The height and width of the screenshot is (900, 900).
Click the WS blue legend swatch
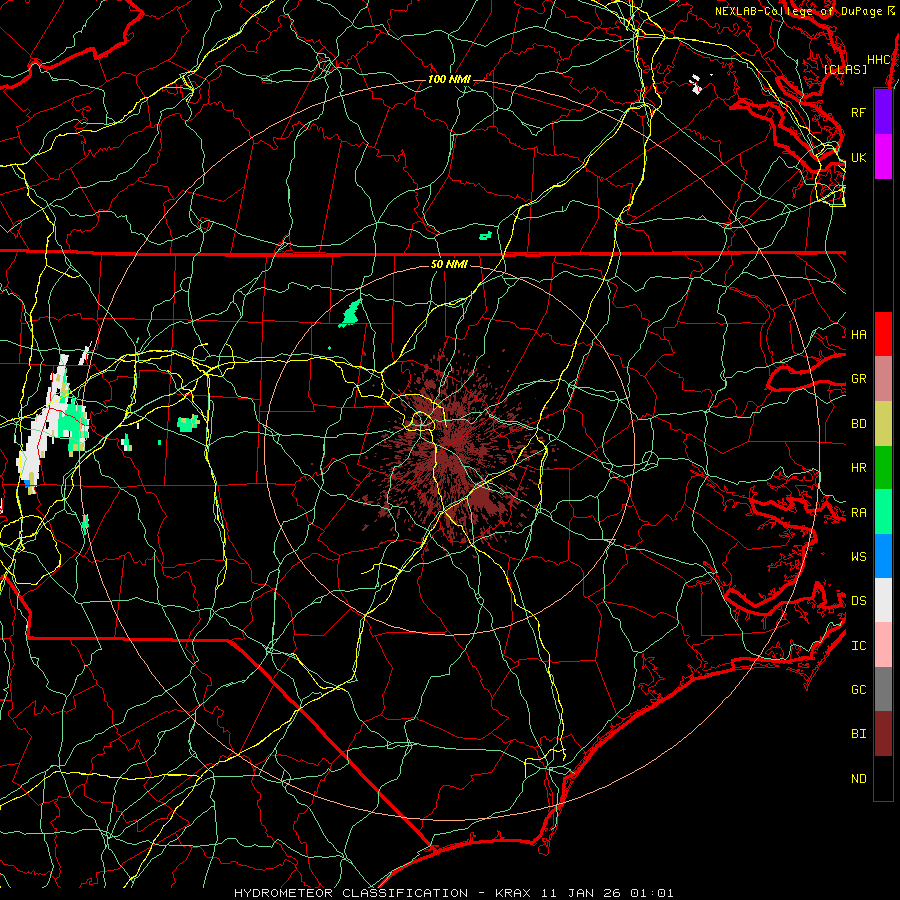pos(883,556)
